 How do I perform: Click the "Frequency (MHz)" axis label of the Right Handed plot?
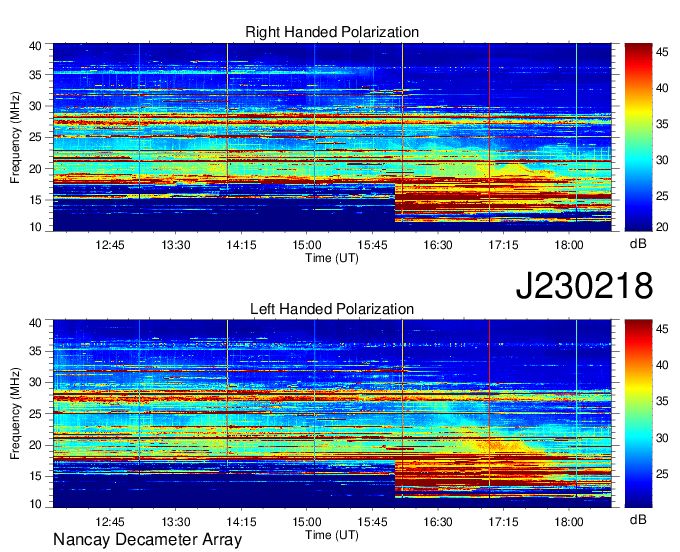tap(15, 137)
